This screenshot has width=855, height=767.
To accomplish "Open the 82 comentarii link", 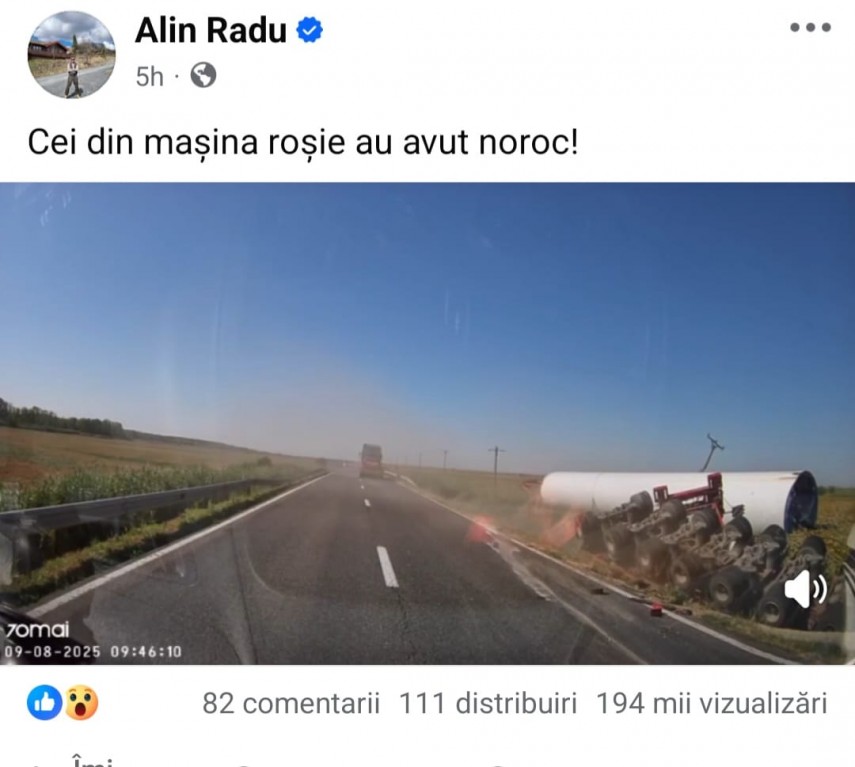I will tap(291, 703).
